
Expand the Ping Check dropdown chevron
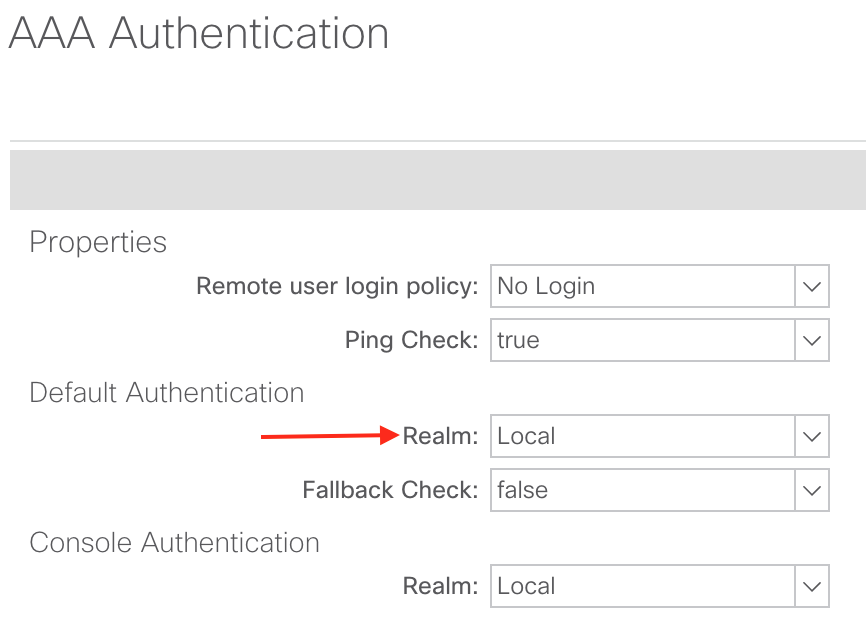(x=812, y=341)
